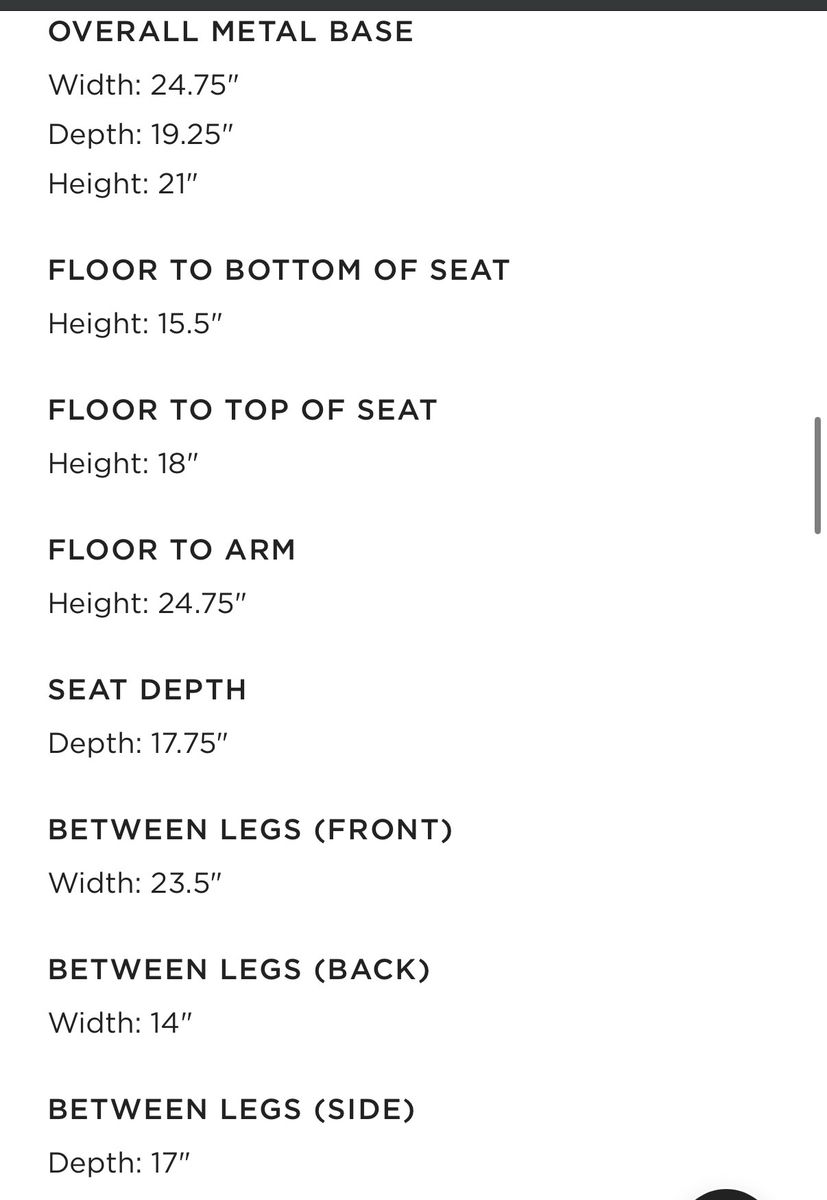Click the Width: 23.5" value
This screenshot has width=827, height=1200.
click(x=135, y=884)
